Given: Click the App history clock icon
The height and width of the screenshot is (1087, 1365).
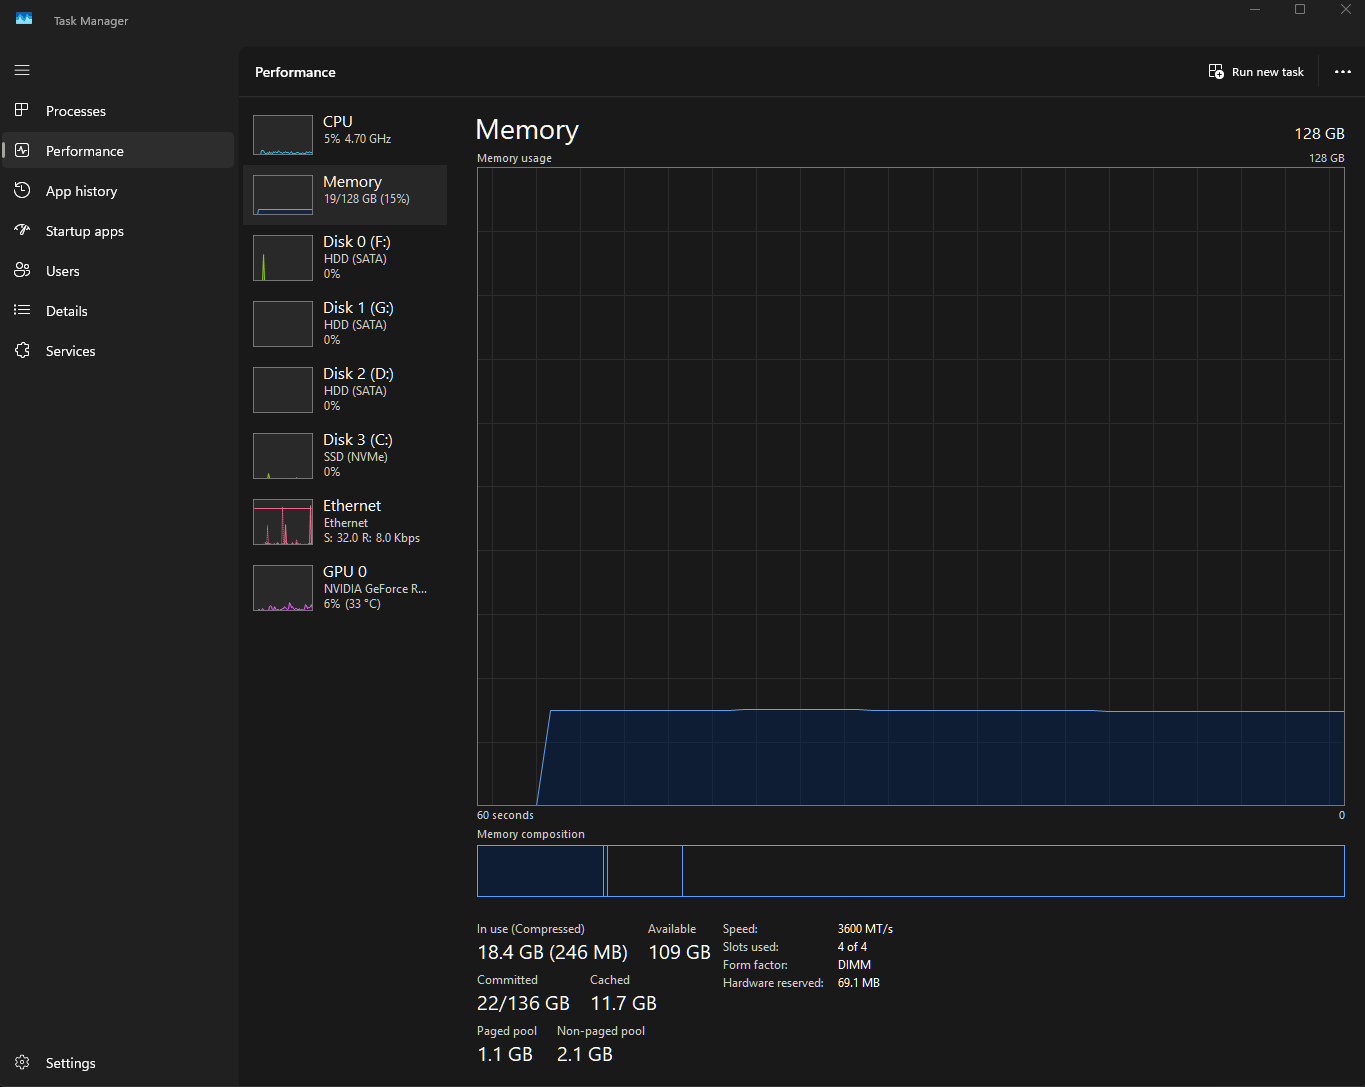Looking at the screenshot, I should click(22, 190).
